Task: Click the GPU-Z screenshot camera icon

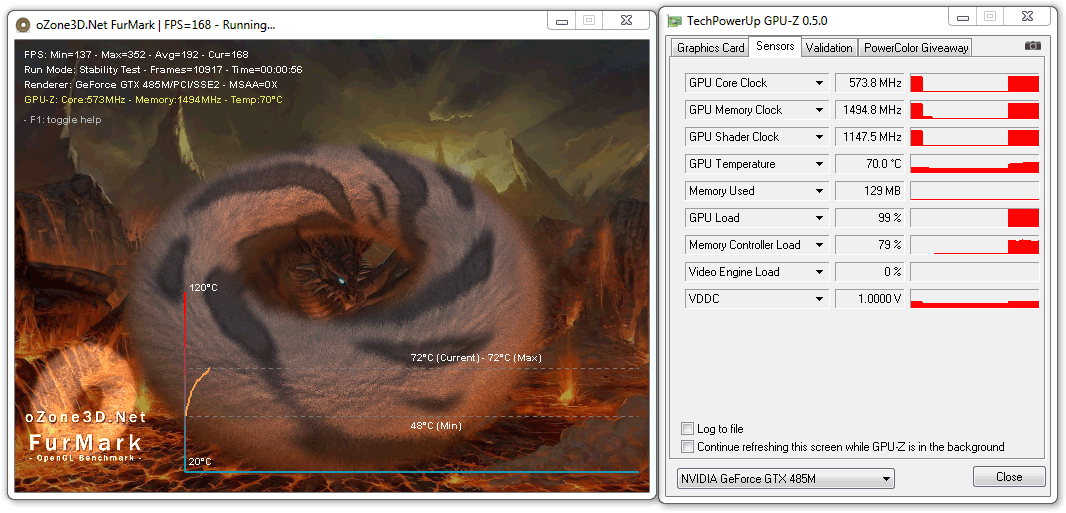Action: tap(1032, 46)
